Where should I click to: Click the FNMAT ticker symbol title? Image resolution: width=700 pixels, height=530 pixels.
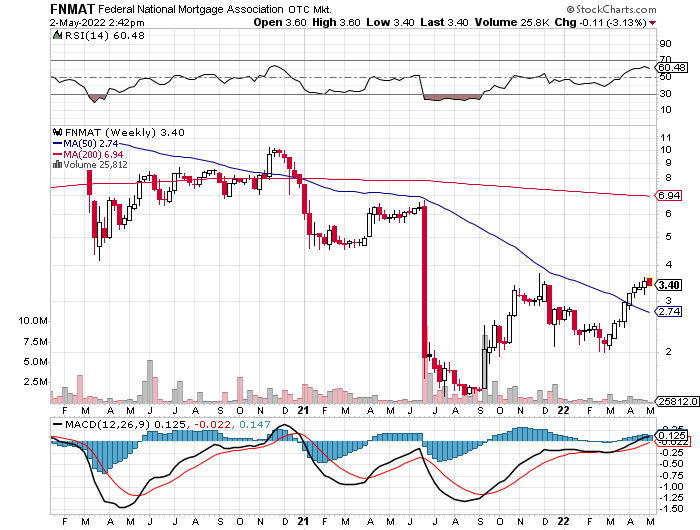point(72,9)
